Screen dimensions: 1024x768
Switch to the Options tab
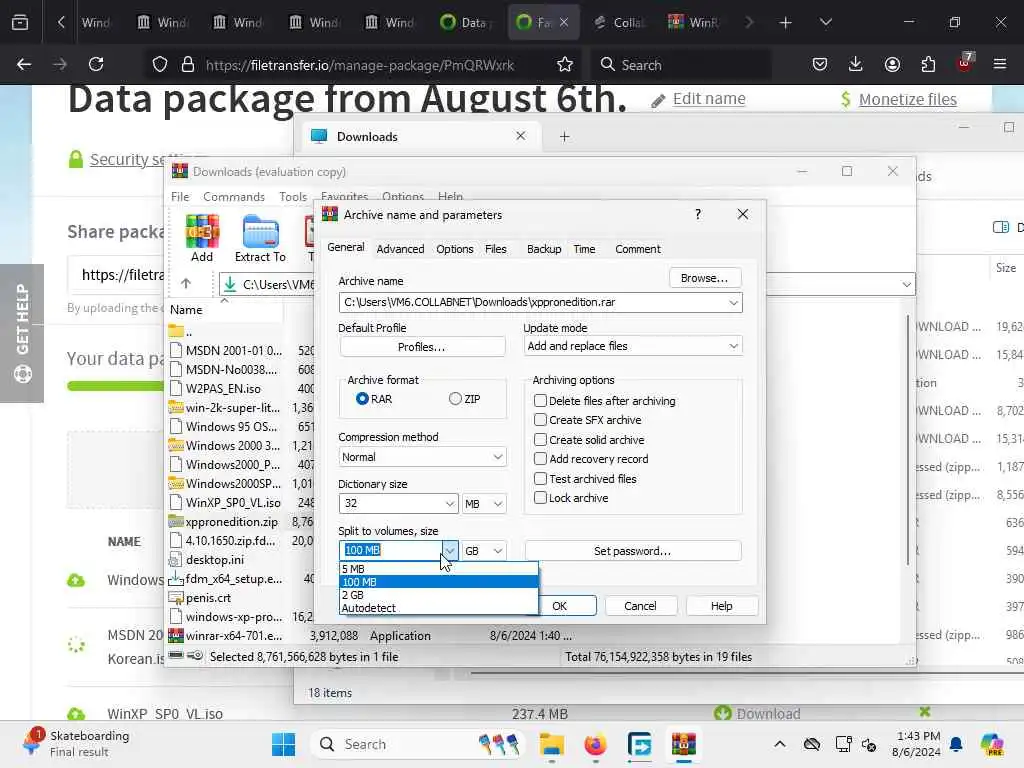[x=455, y=249]
